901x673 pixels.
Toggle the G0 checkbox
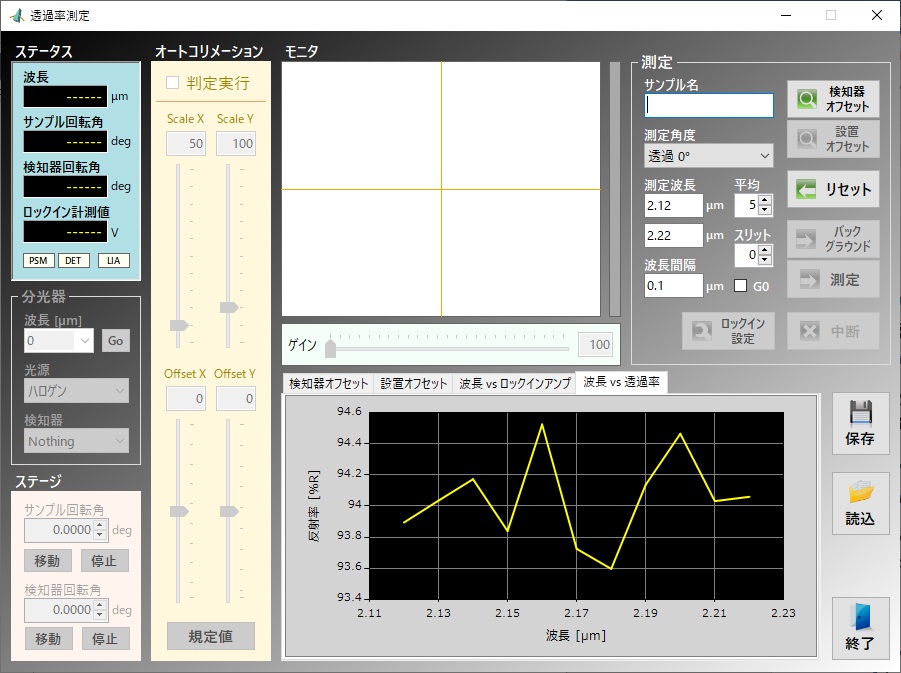(741, 286)
